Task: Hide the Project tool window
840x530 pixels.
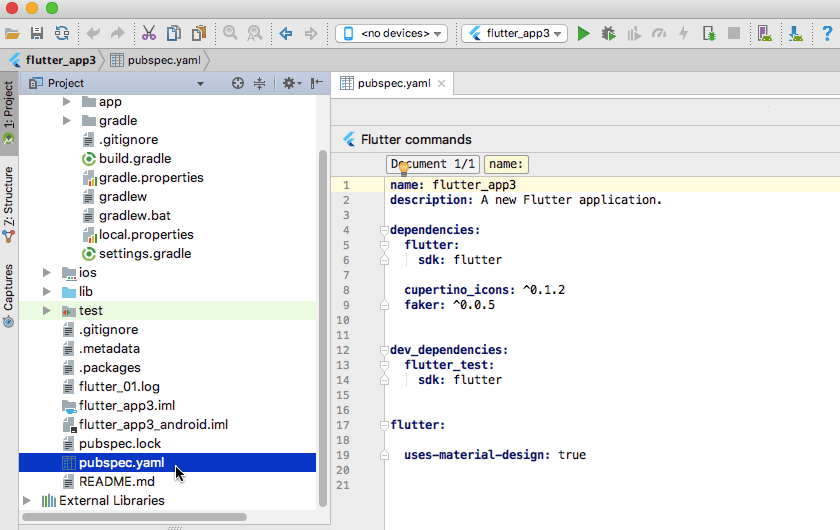Action: tap(317, 83)
